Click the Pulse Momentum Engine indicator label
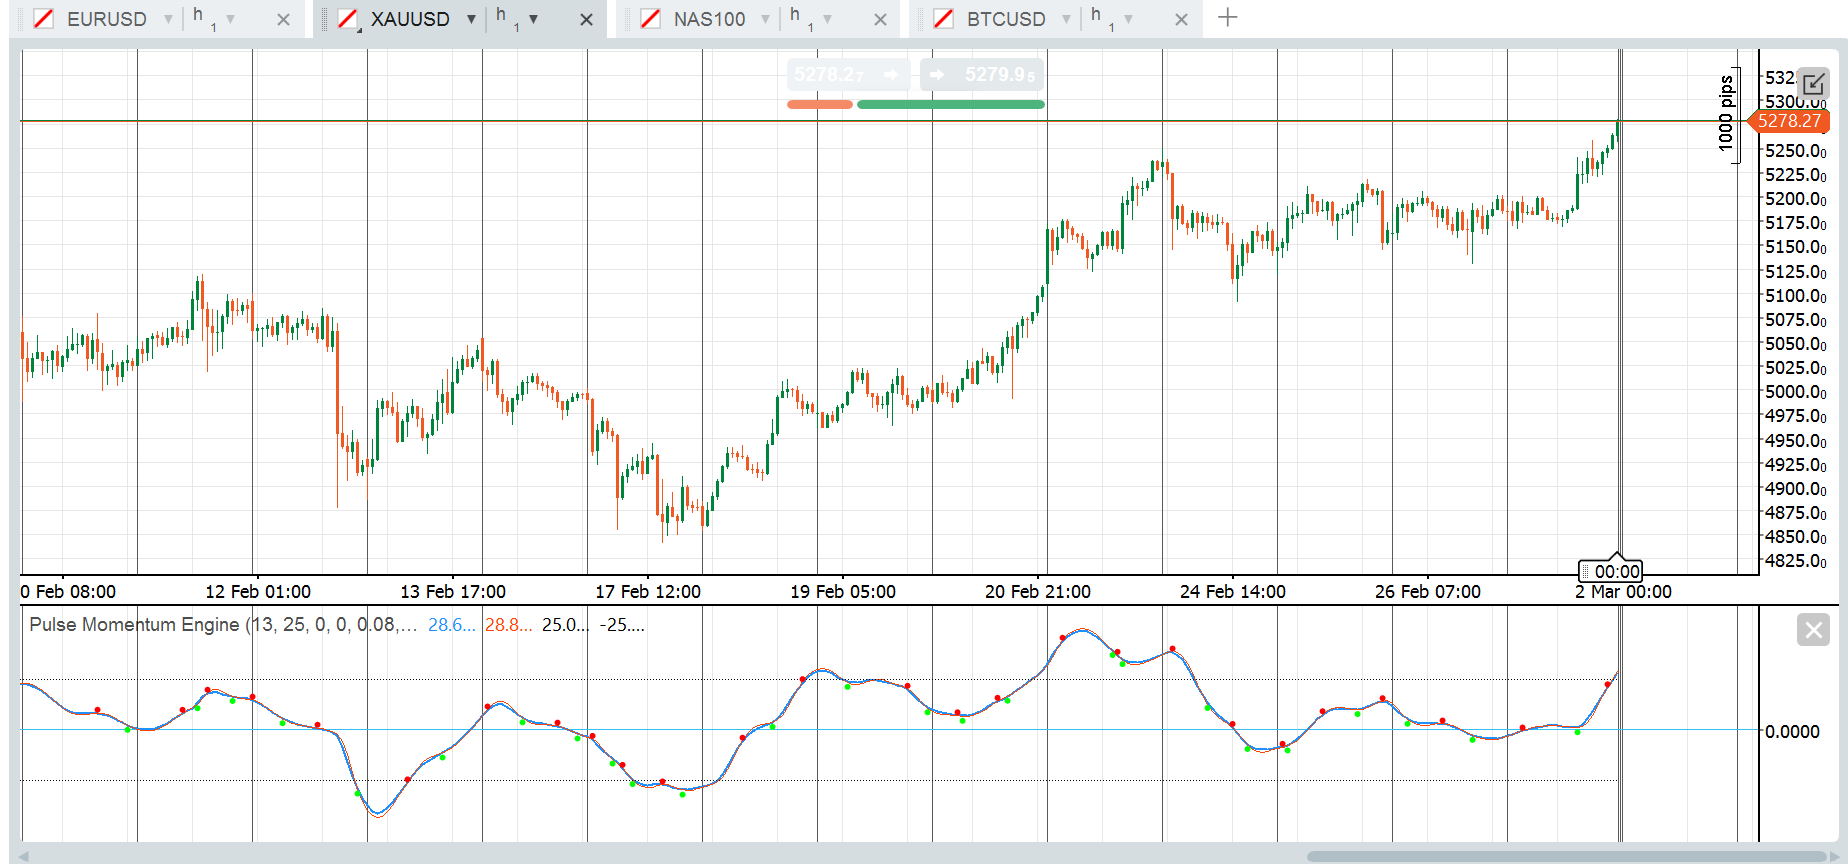Screen dimensions: 1848x864 (x=135, y=625)
